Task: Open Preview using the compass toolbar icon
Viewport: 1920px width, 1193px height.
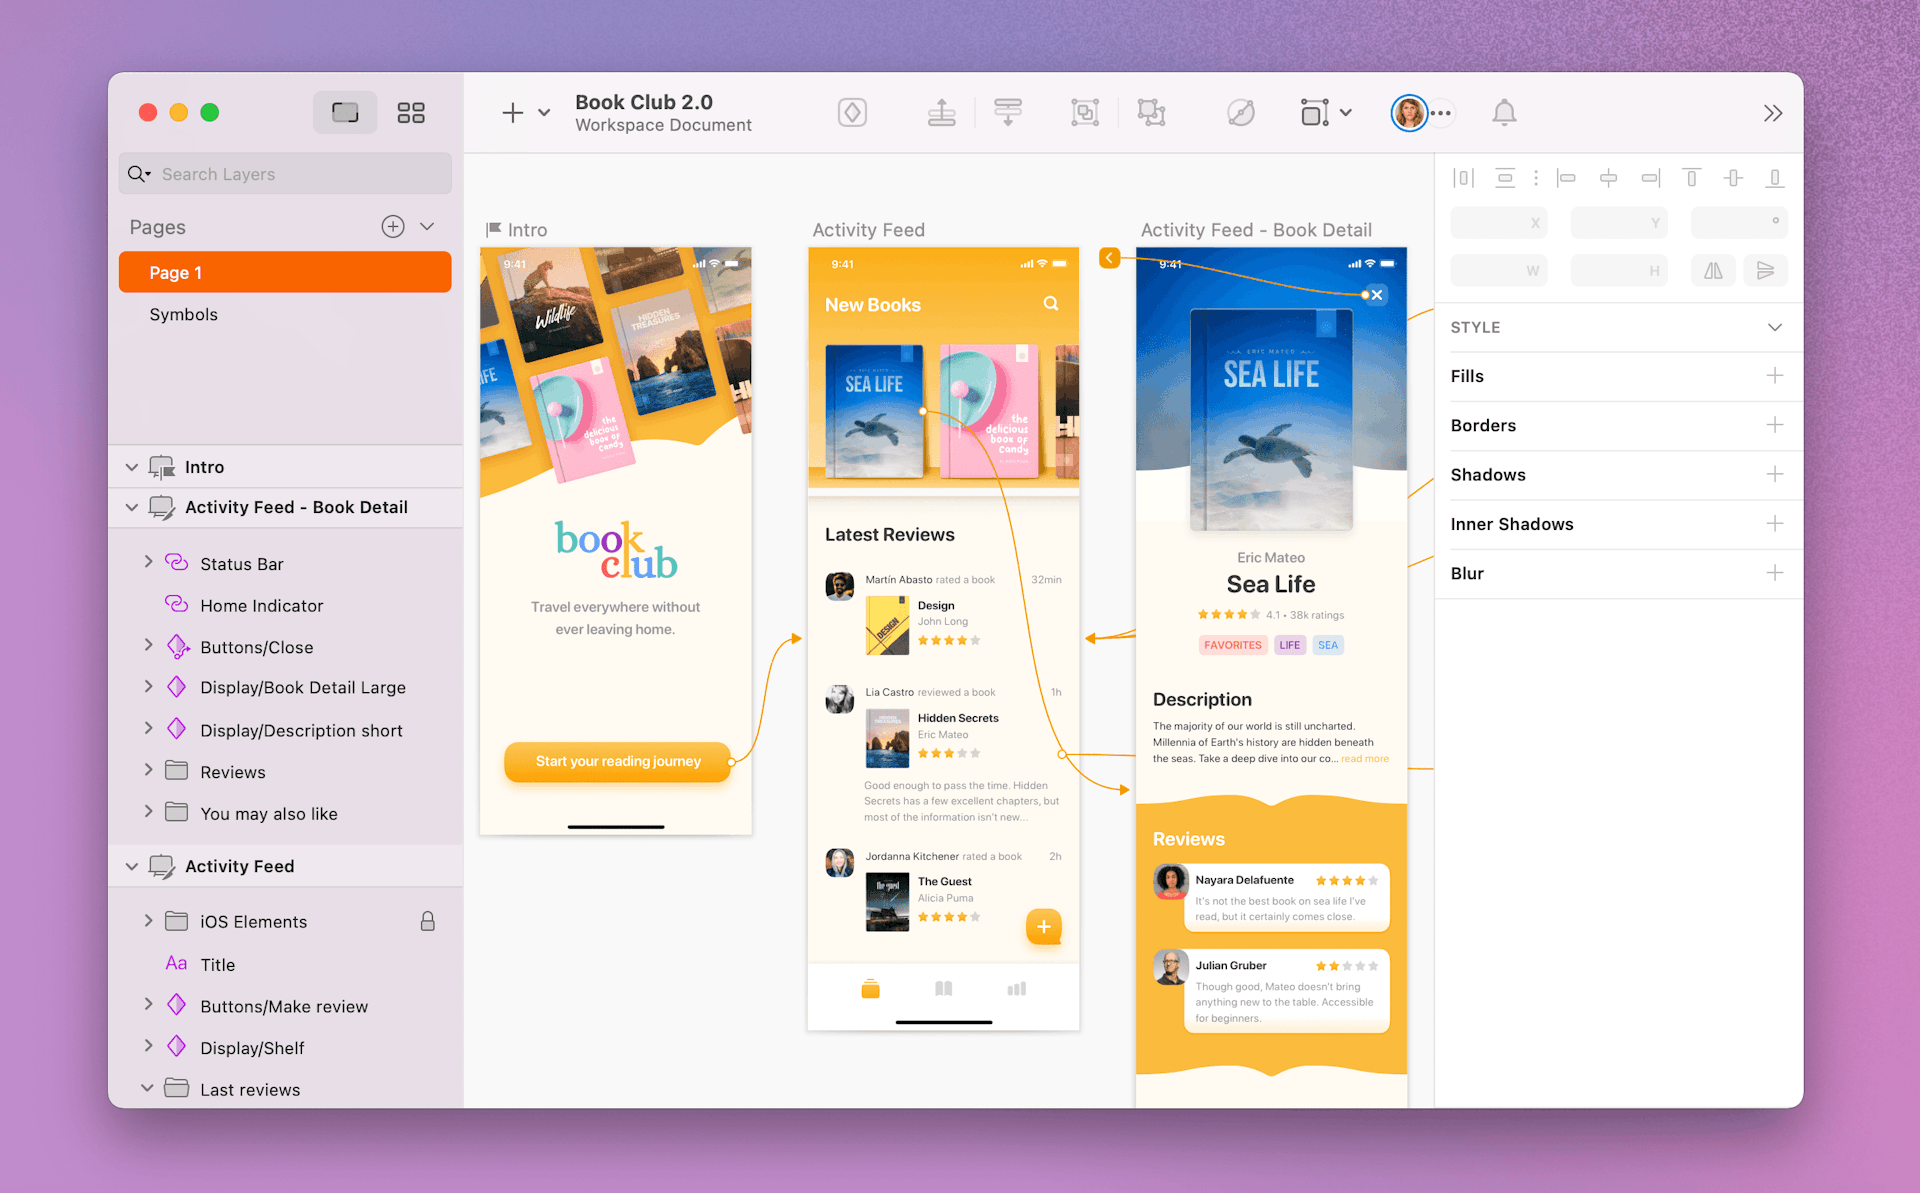Action: point(1240,112)
